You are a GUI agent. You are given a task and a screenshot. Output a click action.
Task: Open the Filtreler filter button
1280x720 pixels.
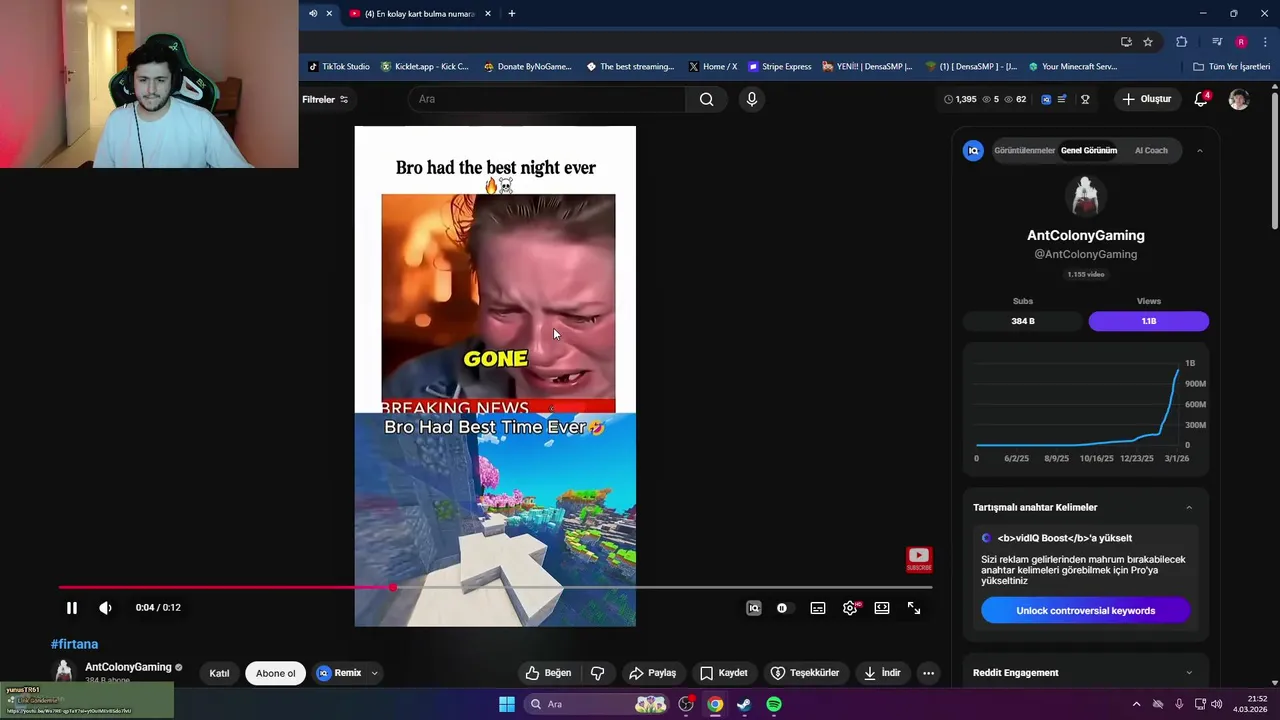325,99
